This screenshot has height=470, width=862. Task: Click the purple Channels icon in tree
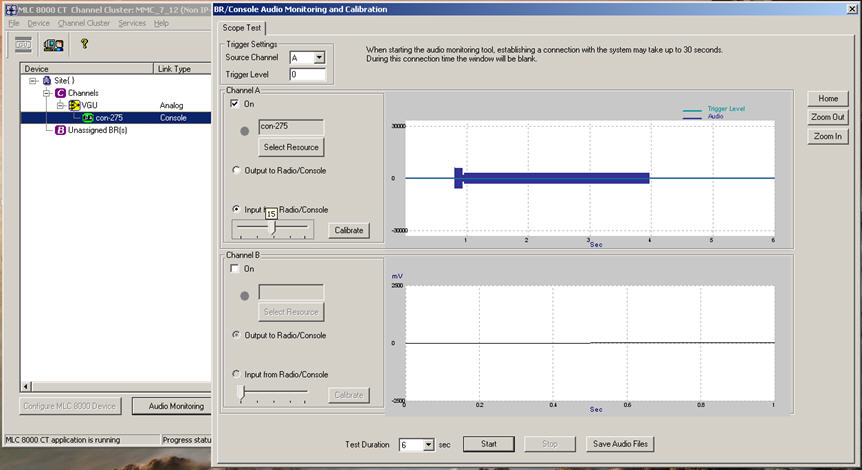click(60, 93)
